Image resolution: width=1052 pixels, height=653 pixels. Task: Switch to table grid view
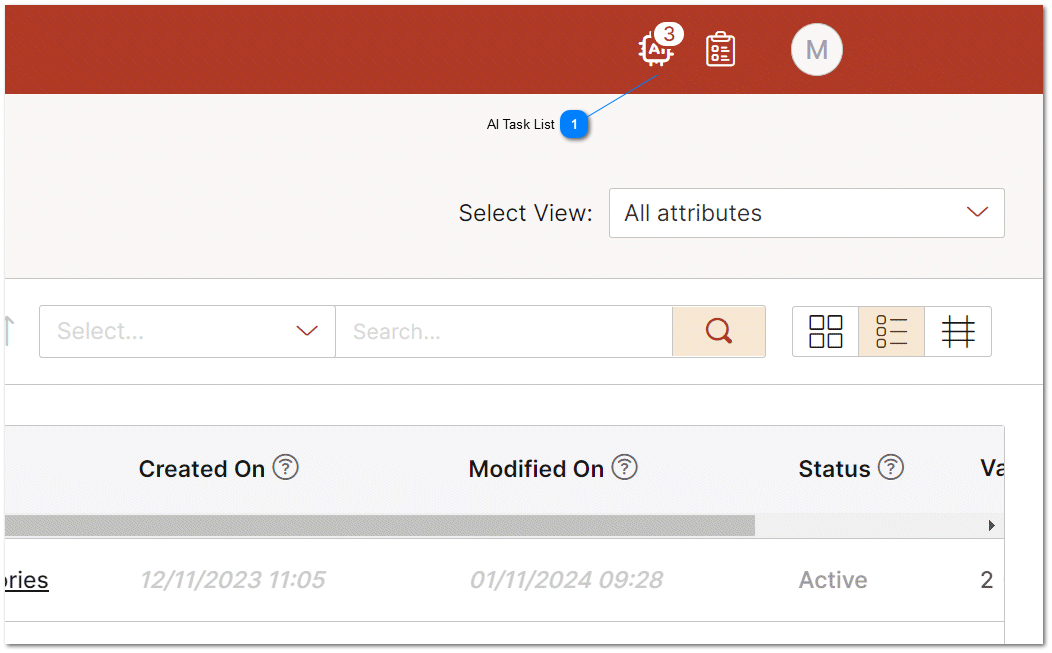point(958,331)
